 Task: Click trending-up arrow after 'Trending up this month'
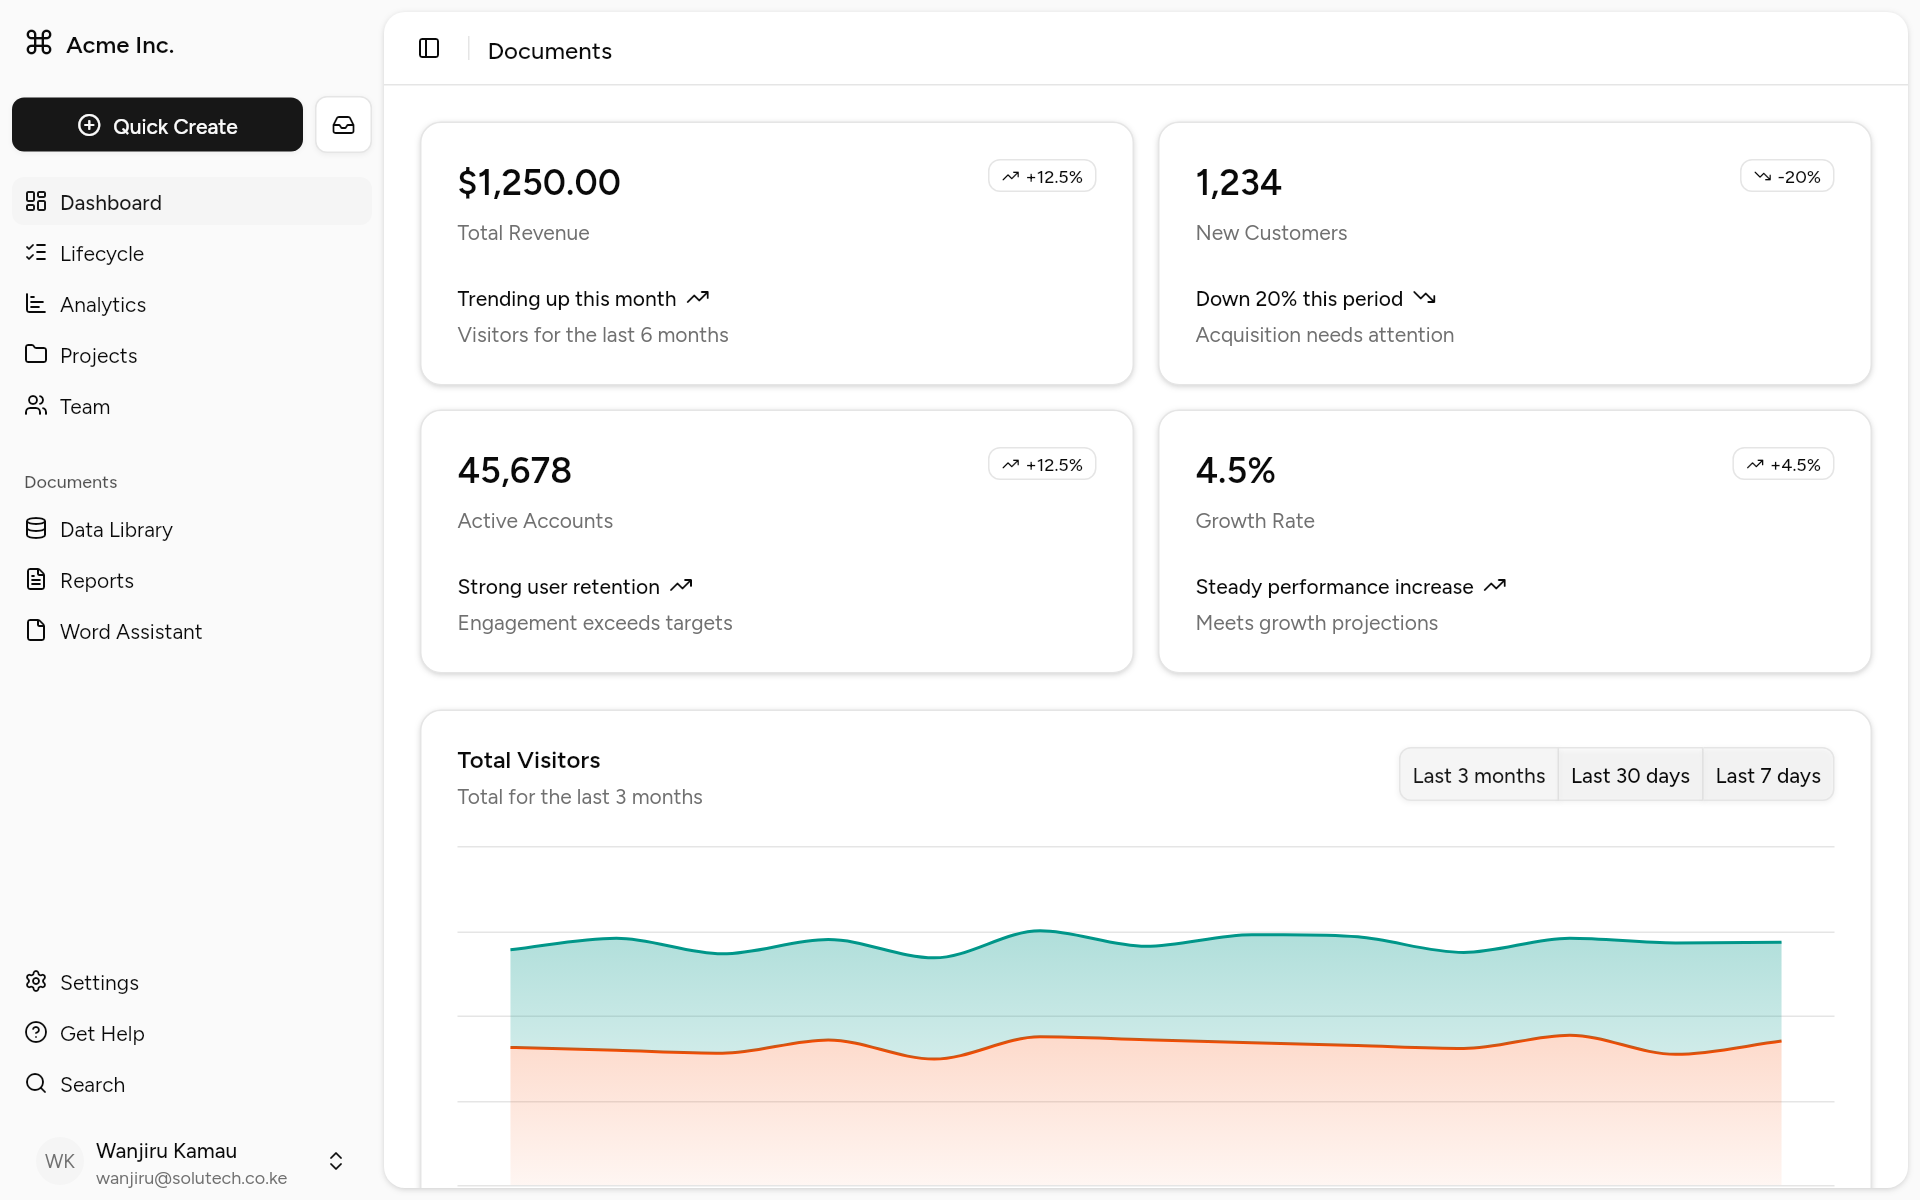[x=698, y=297]
